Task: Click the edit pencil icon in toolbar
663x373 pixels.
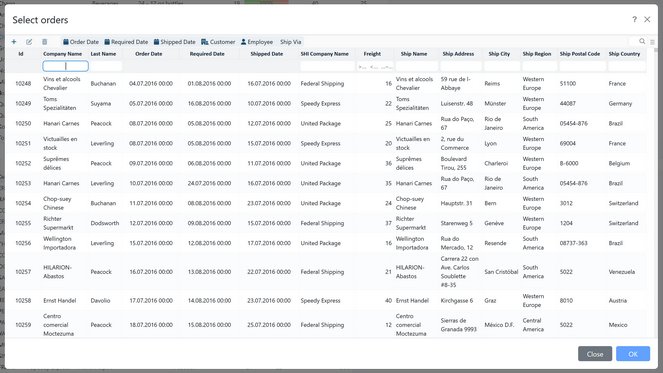Action: click(x=29, y=42)
